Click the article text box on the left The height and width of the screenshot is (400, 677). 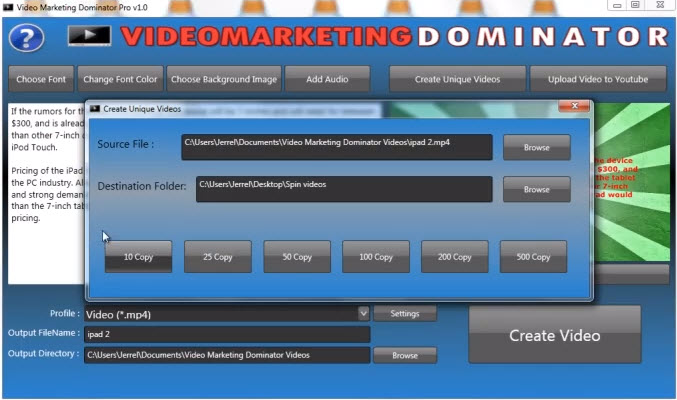pos(47,194)
